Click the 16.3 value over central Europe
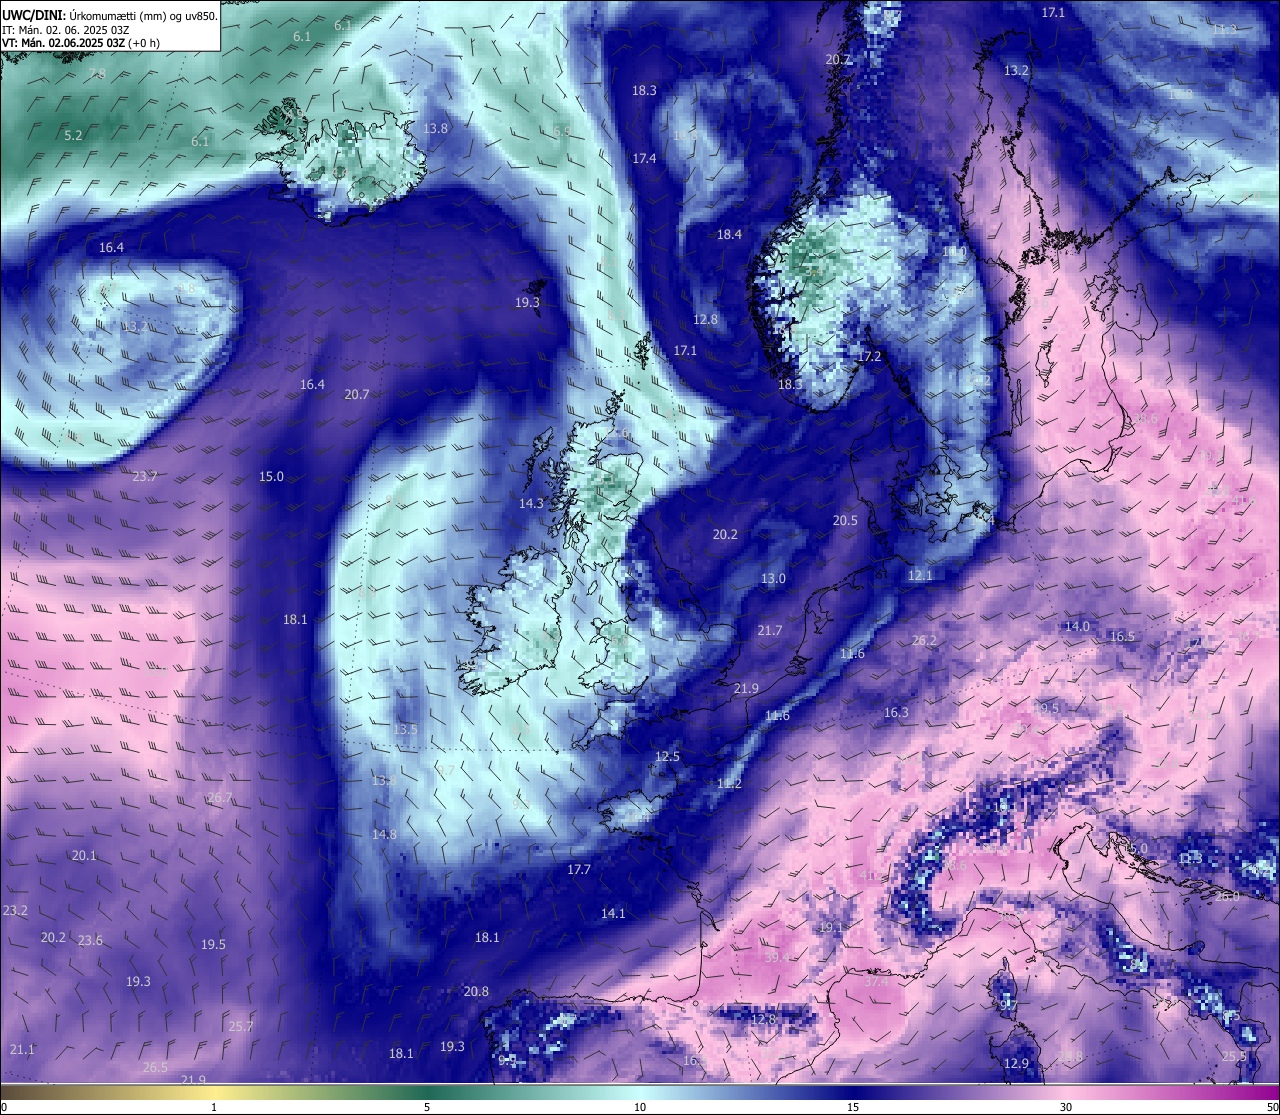Screen dimensions: 1280x1115 coord(896,712)
